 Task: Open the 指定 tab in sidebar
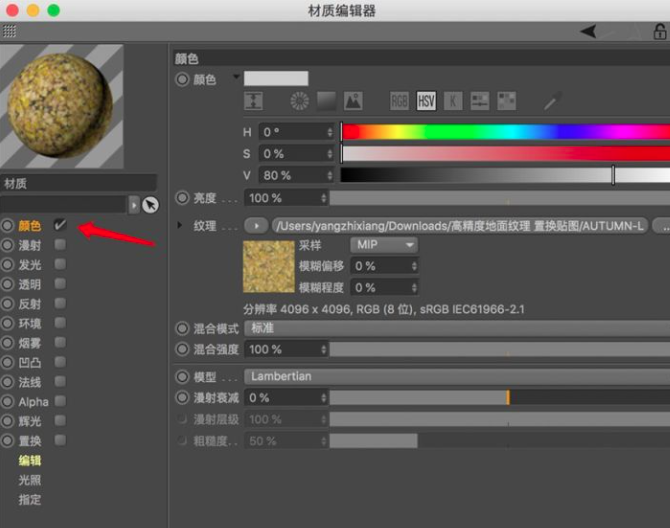tap(30, 499)
